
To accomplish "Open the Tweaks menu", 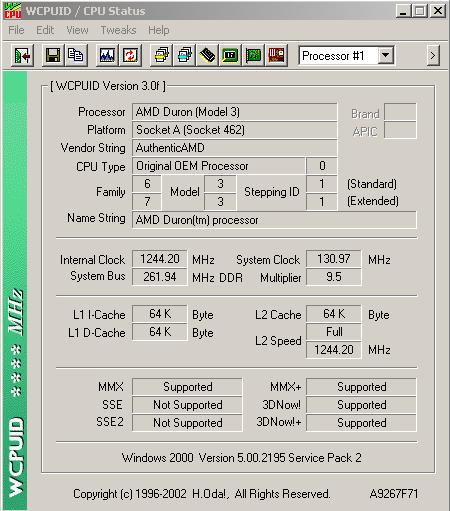I will pos(118,30).
